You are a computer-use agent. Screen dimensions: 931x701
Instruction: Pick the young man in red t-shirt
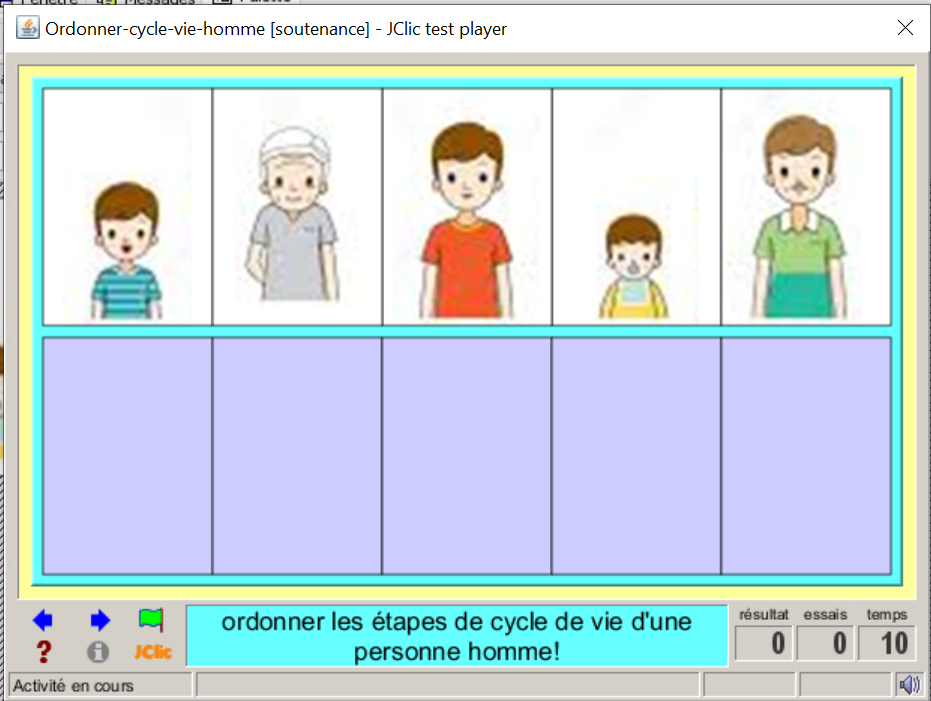[x=467, y=207]
